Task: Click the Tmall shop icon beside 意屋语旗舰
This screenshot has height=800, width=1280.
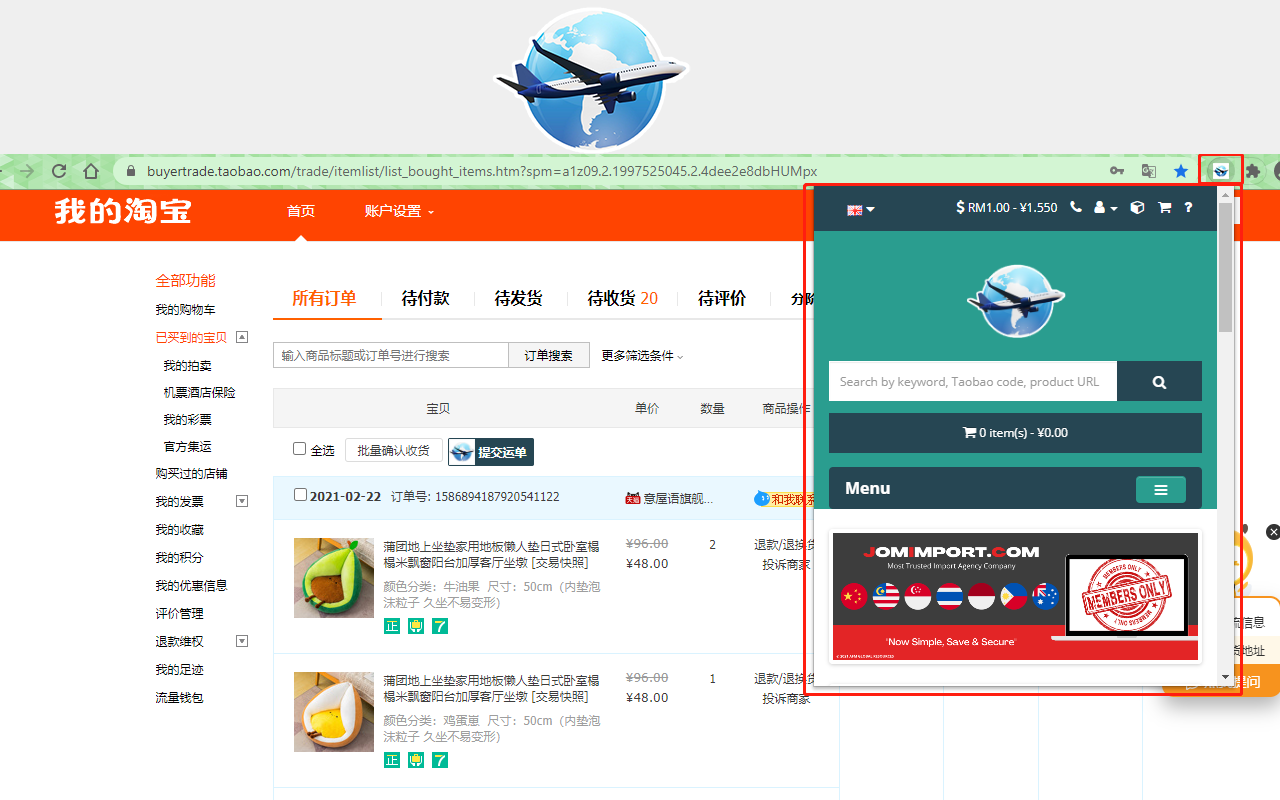Action: [632, 498]
